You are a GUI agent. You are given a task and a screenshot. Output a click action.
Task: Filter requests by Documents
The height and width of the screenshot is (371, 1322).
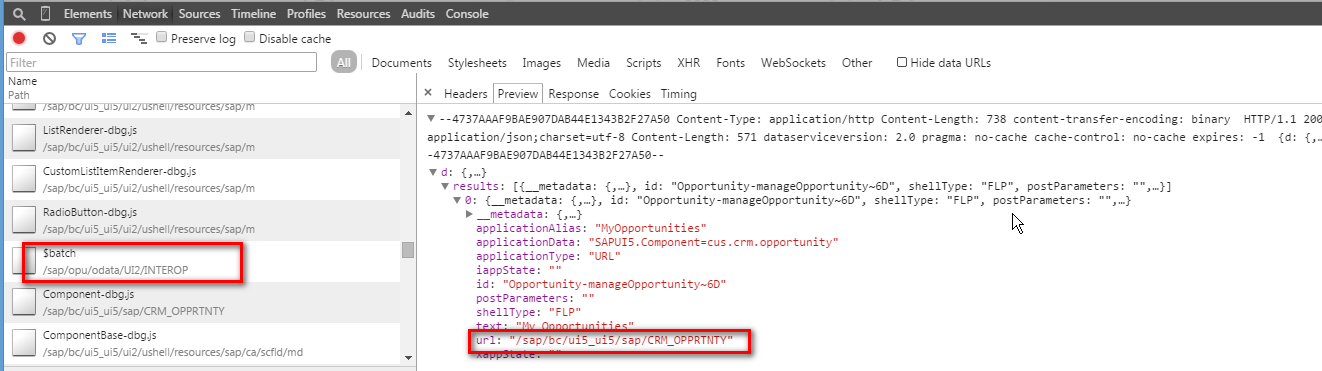coord(402,63)
